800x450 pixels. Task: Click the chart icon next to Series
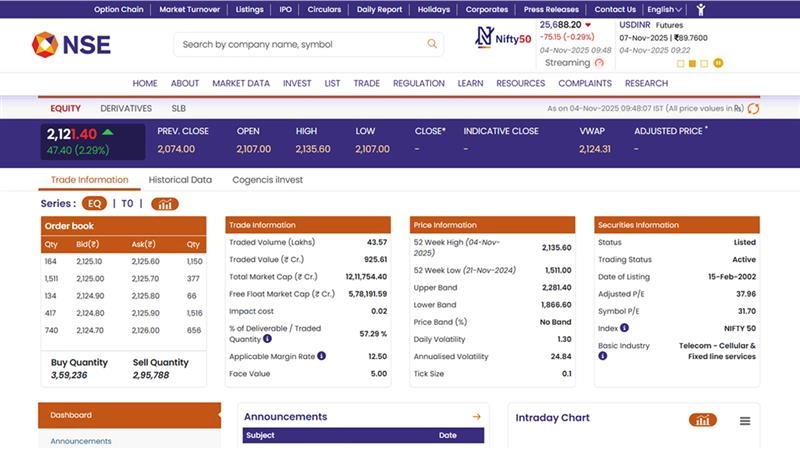(165, 204)
